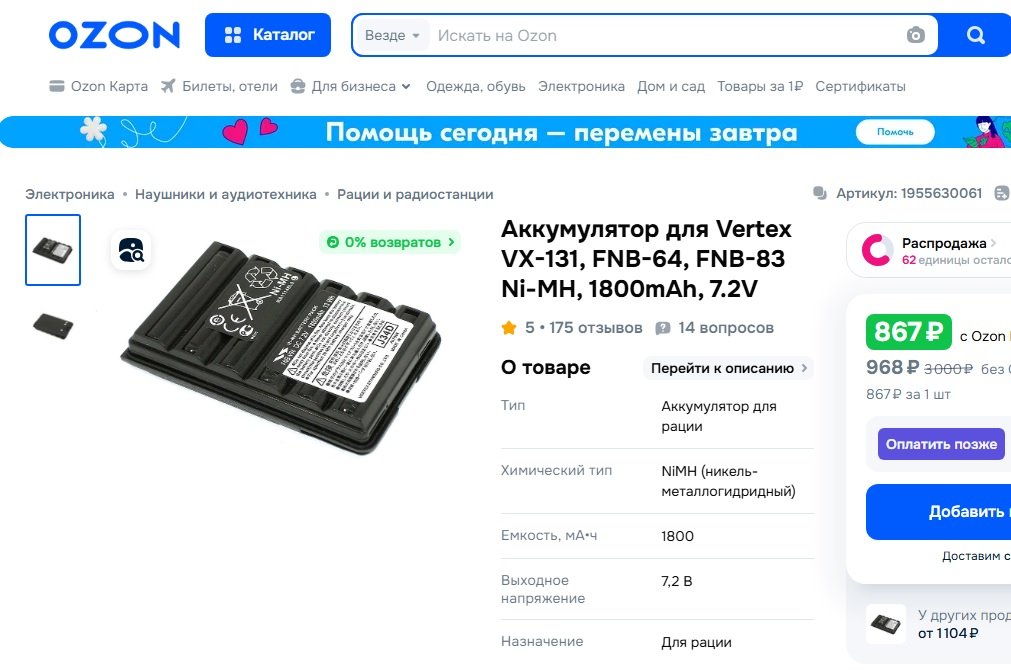Open the Электроника menu item
The image size is (1011, 670).
[x=581, y=86]
